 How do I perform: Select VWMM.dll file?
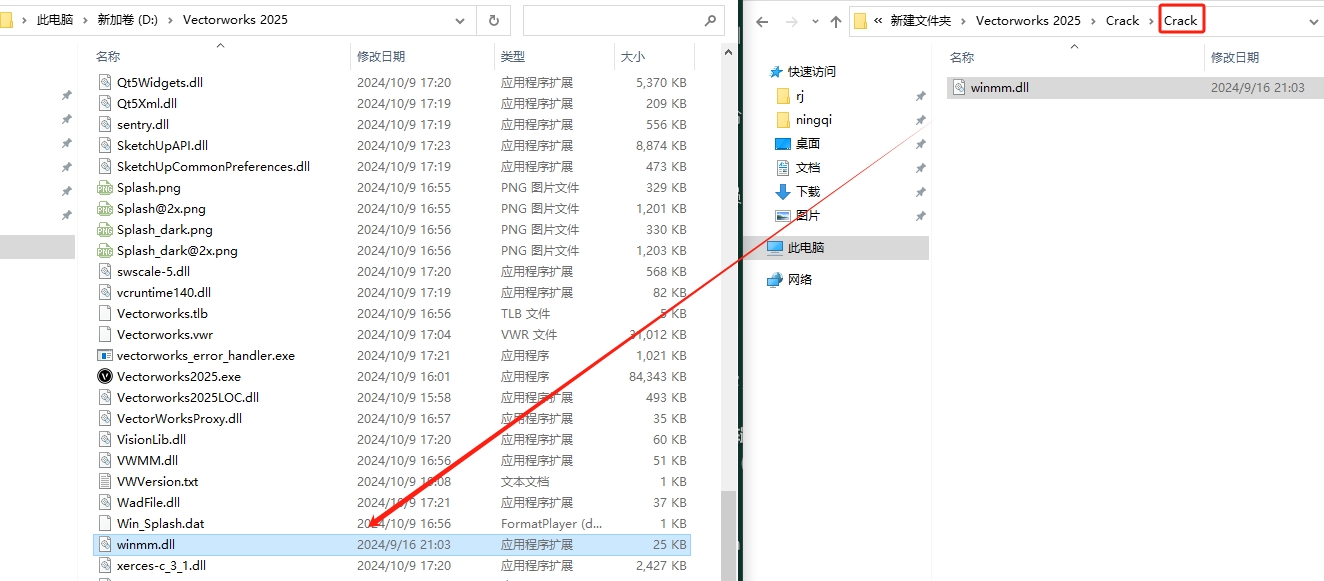[147, 460]
